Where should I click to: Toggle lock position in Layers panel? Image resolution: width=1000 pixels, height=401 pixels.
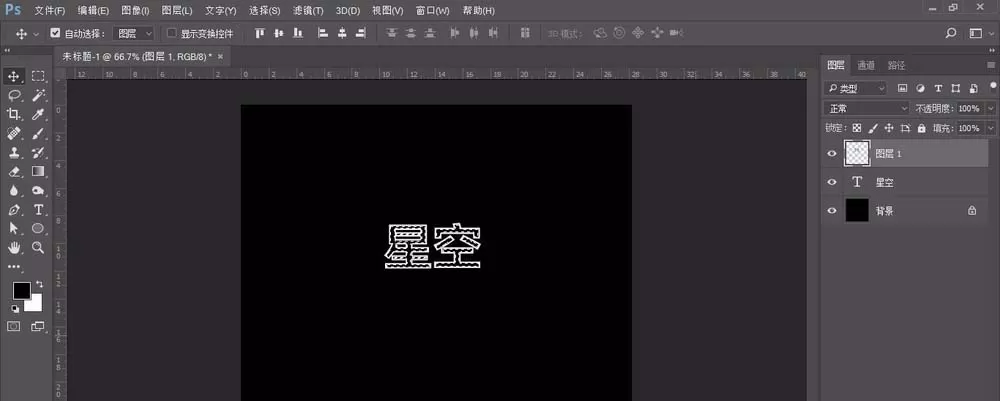[x=889, y=128]
